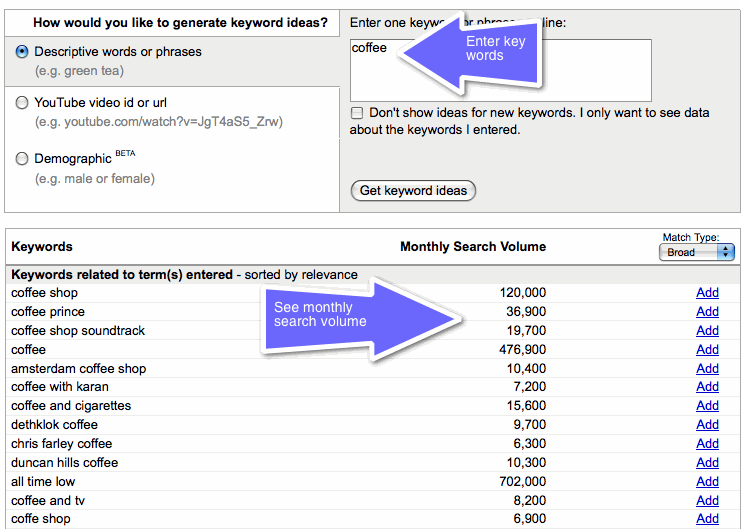Click the 'coffee with karan' keyword text
Viewport: 741px width, 529px height.
tap(60, 387)
